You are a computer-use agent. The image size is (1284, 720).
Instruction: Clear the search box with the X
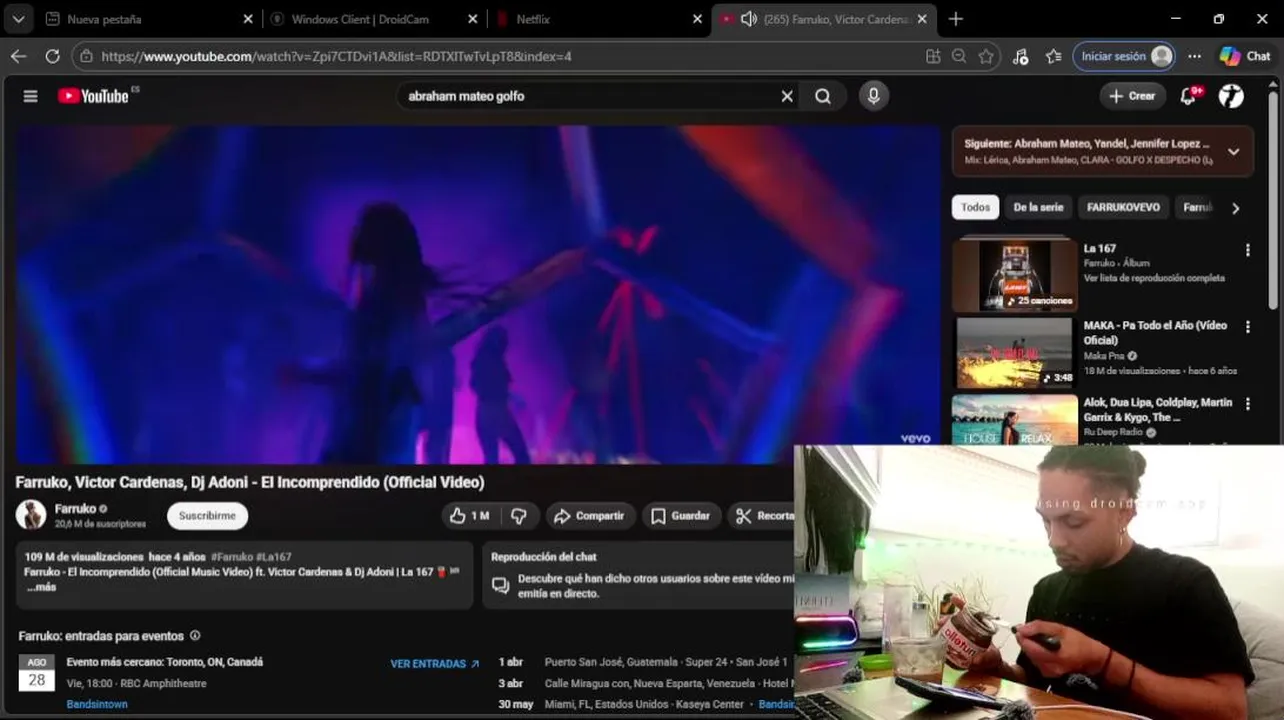point(787,96)
